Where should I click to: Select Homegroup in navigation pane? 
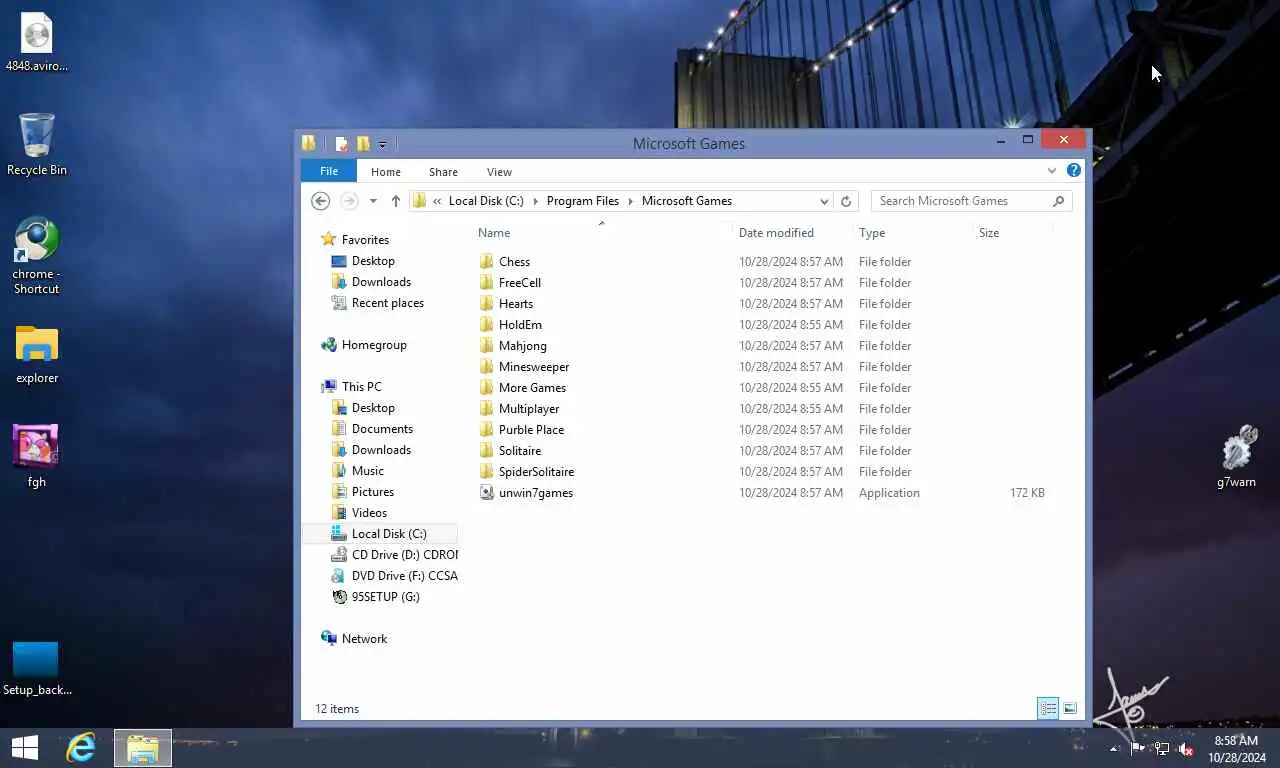(374, 345)
